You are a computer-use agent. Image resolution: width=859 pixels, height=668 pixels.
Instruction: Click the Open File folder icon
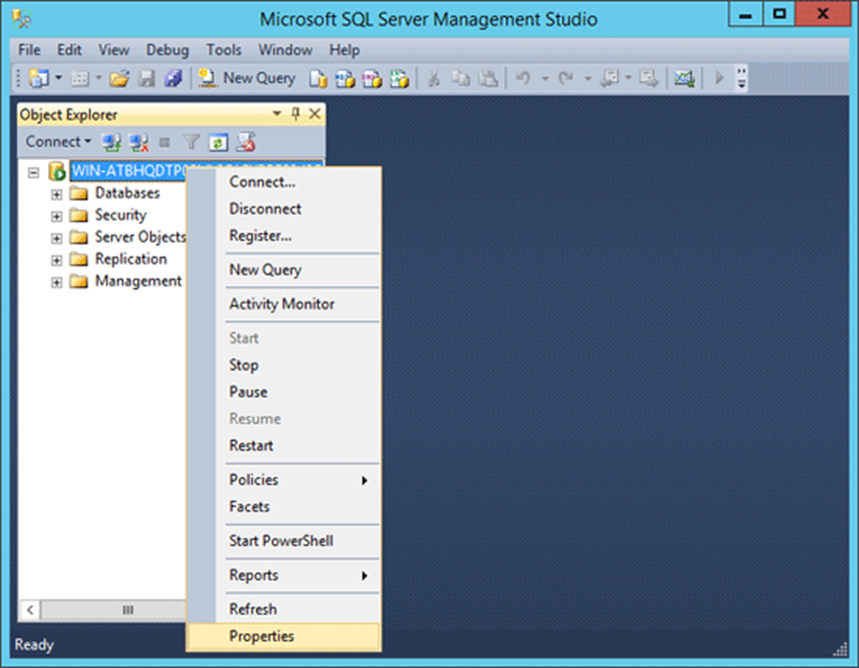tap(119, 78)
